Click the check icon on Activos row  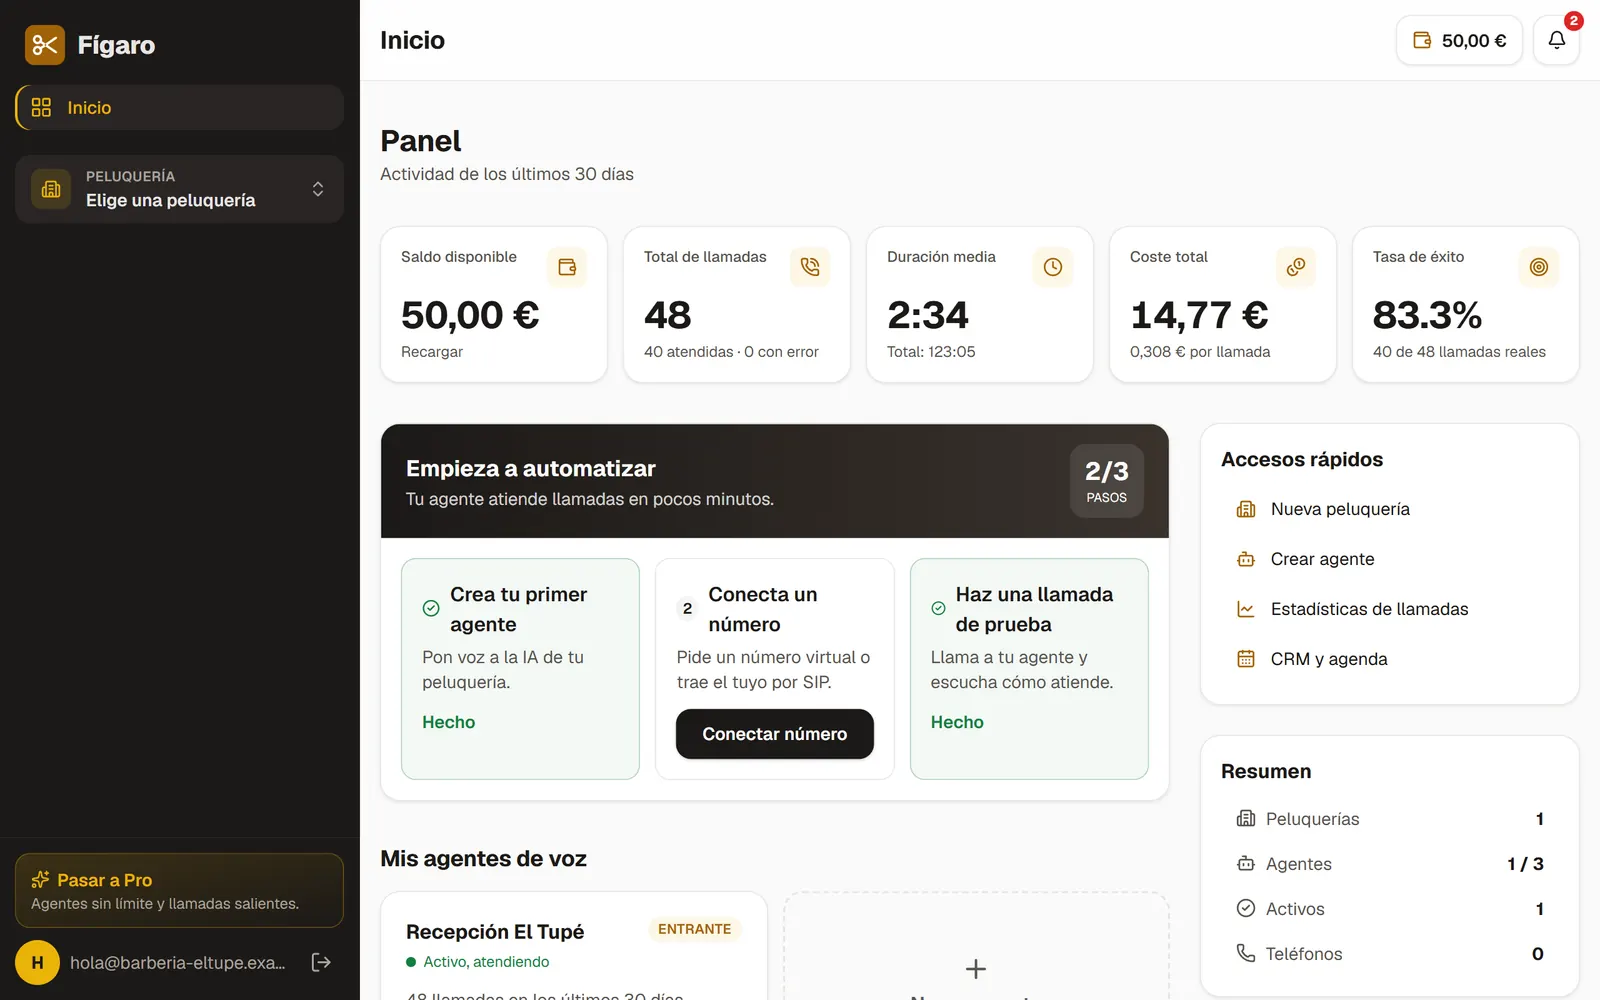tap(1246, 908)
